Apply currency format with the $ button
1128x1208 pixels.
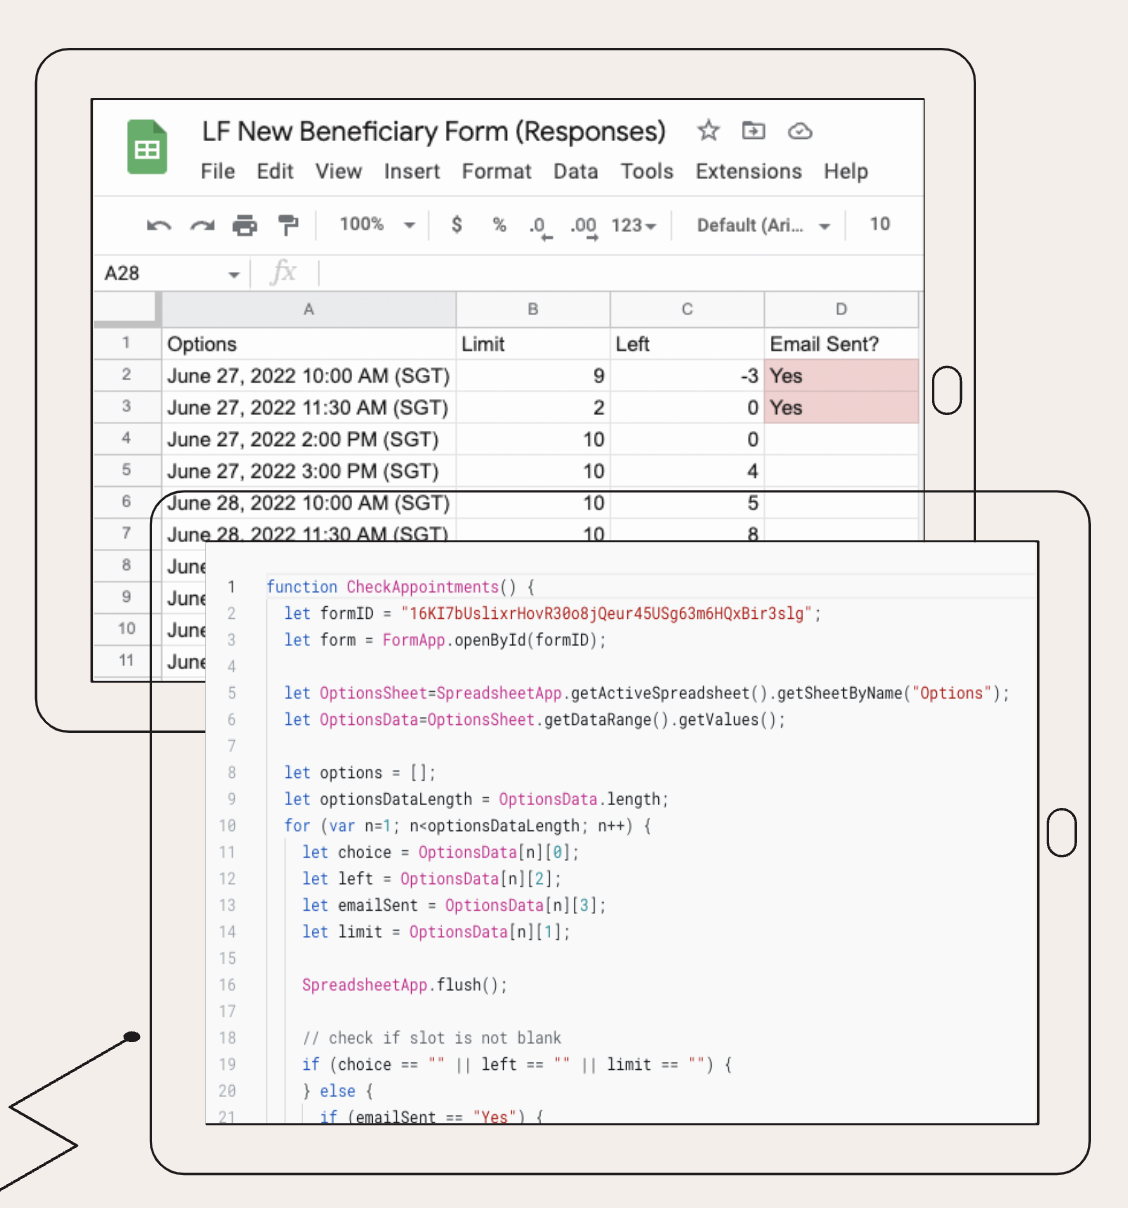[457, 224]
